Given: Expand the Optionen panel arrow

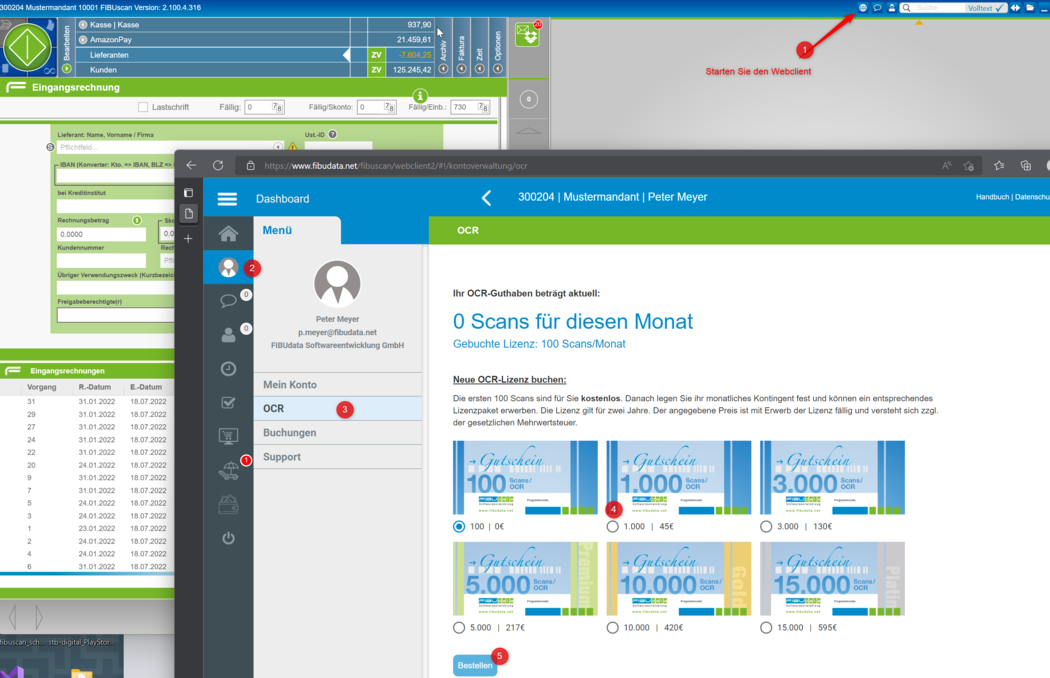Looking at the screenshot, I should [498, 69].
